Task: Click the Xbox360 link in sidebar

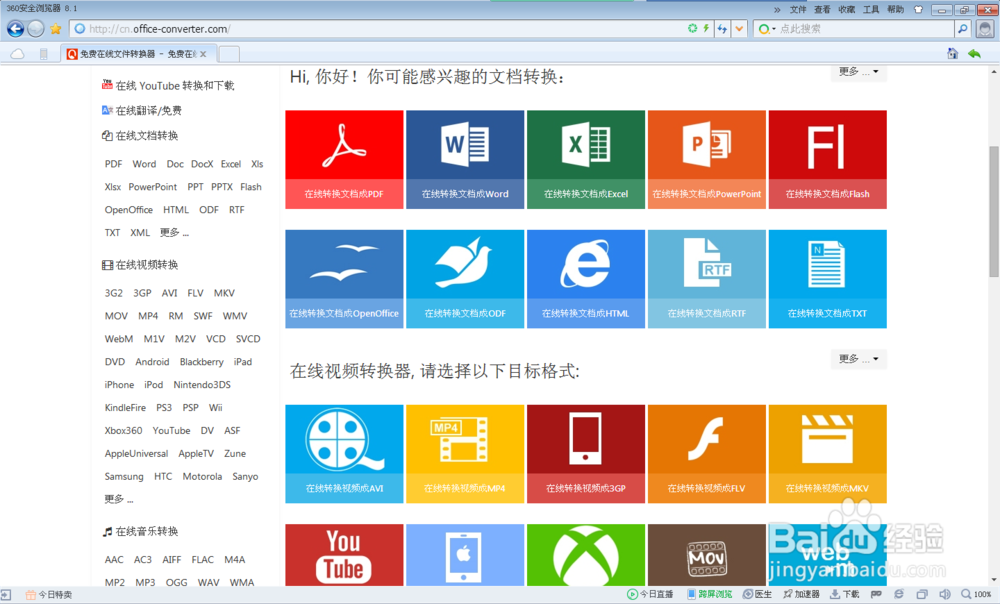Action: pyautogui.click(x=123, y=431)
